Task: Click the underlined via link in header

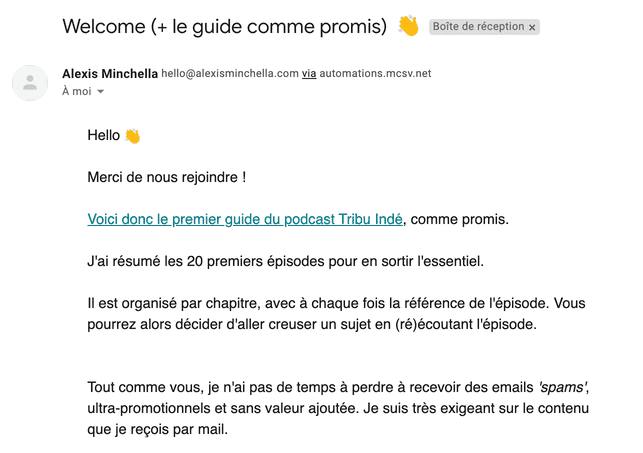Action: 309,74
